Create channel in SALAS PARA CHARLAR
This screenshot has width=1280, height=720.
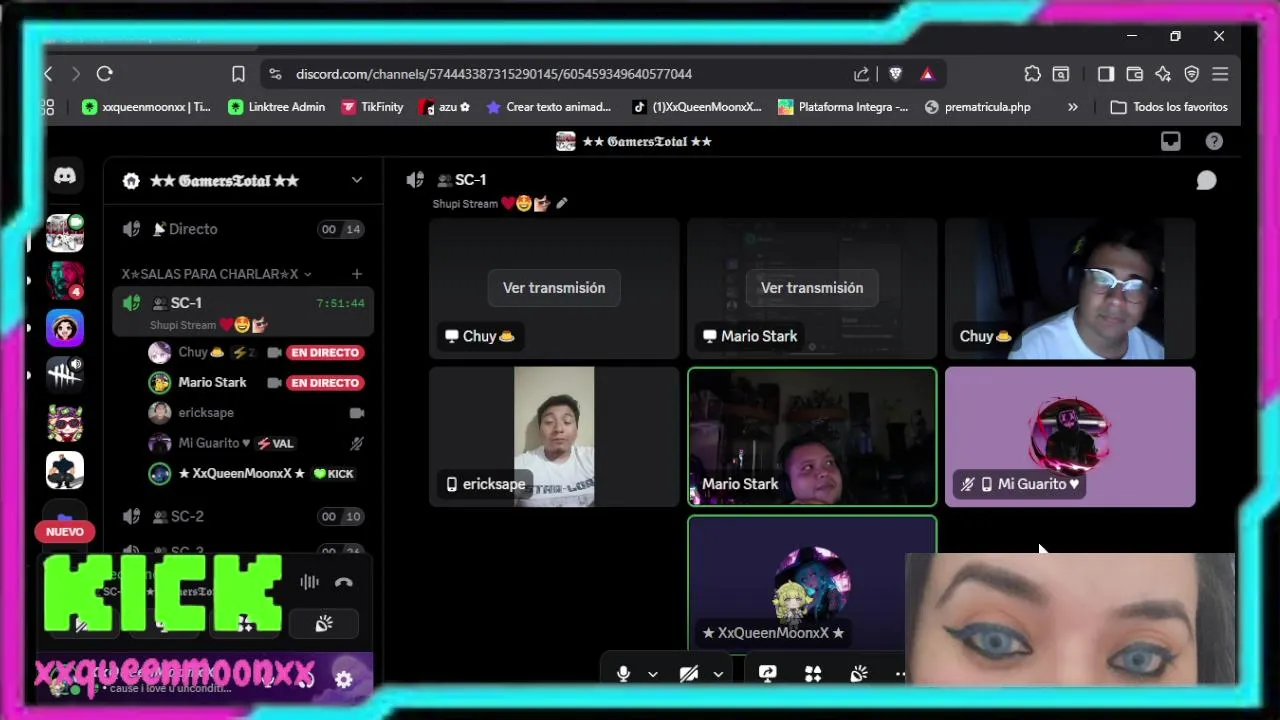coord(357,274)
